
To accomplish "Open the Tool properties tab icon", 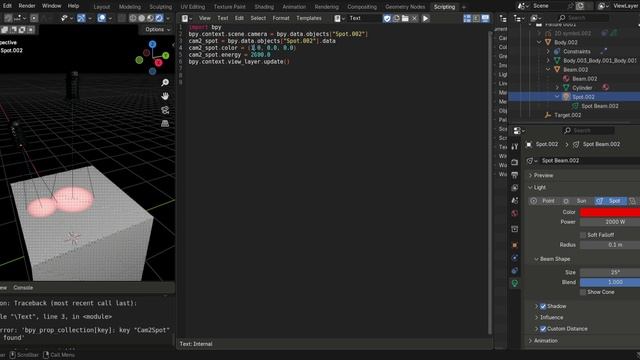I will [515, 147].
